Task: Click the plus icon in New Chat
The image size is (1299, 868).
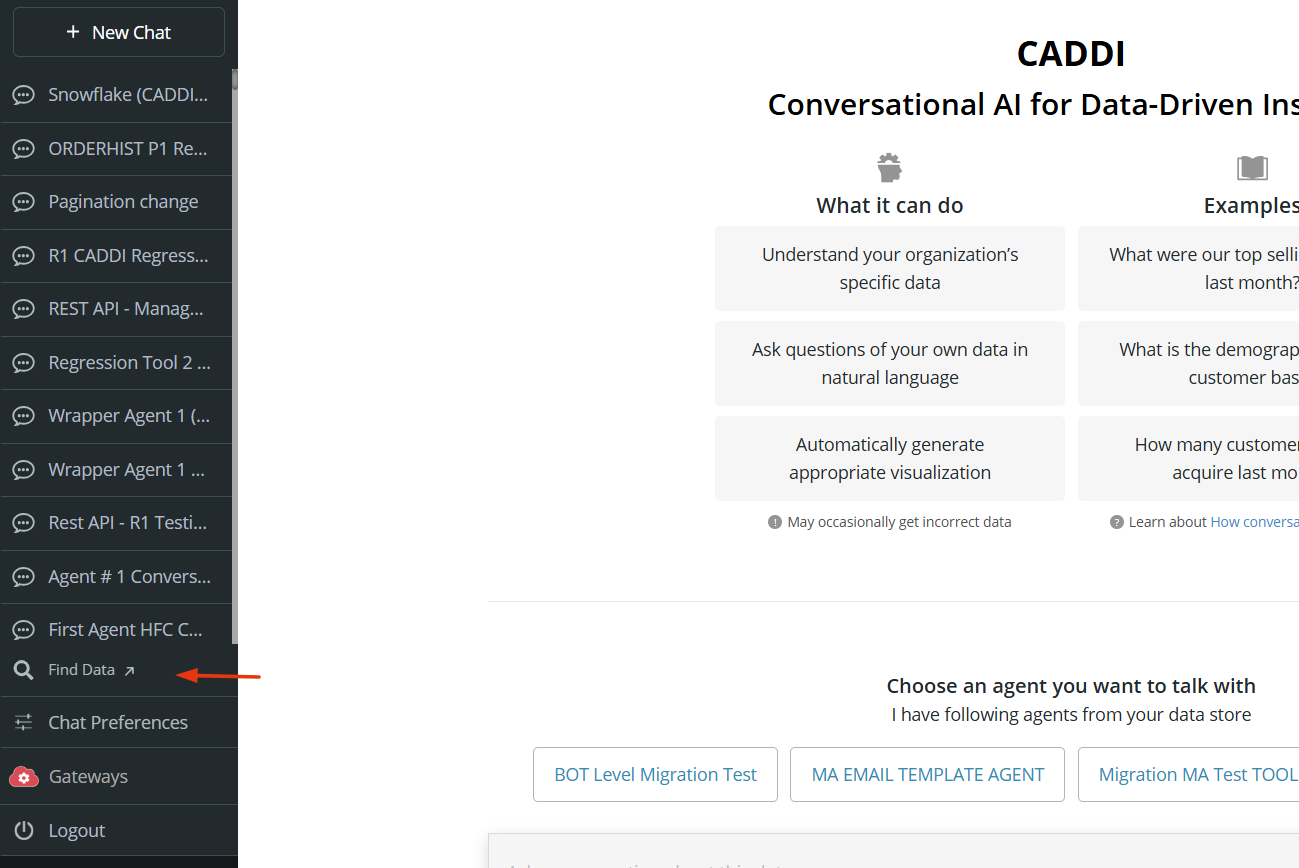Action: (x=73, y=32)
